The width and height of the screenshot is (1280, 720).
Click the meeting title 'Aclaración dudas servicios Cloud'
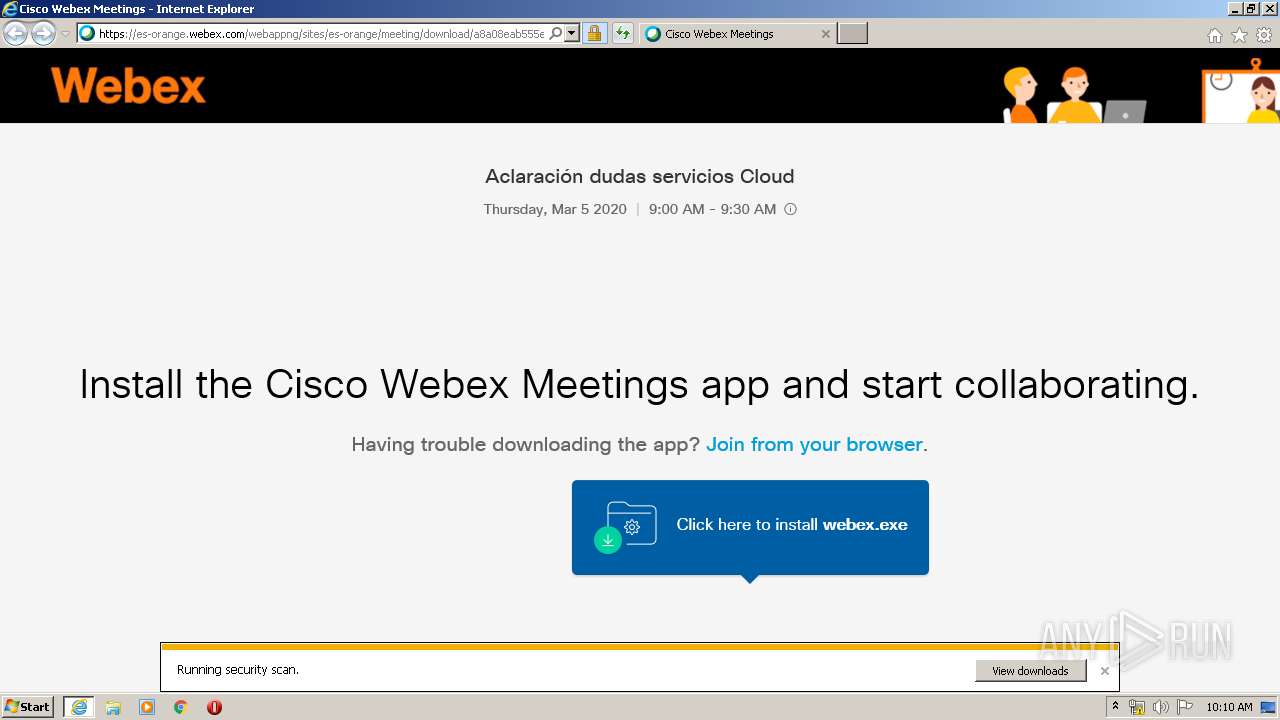(x=640, y=176)
